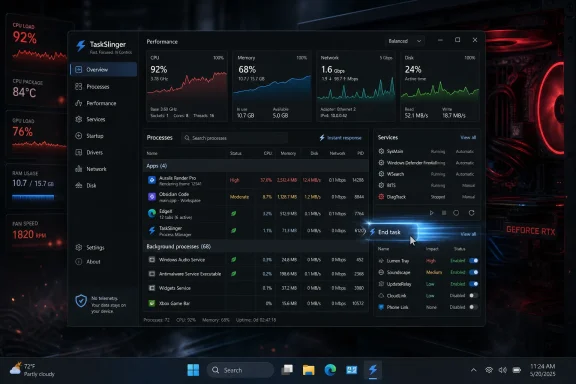Click the volume speaker tray icon
This screenshot has height=384, width=576.
click(502, 370)
